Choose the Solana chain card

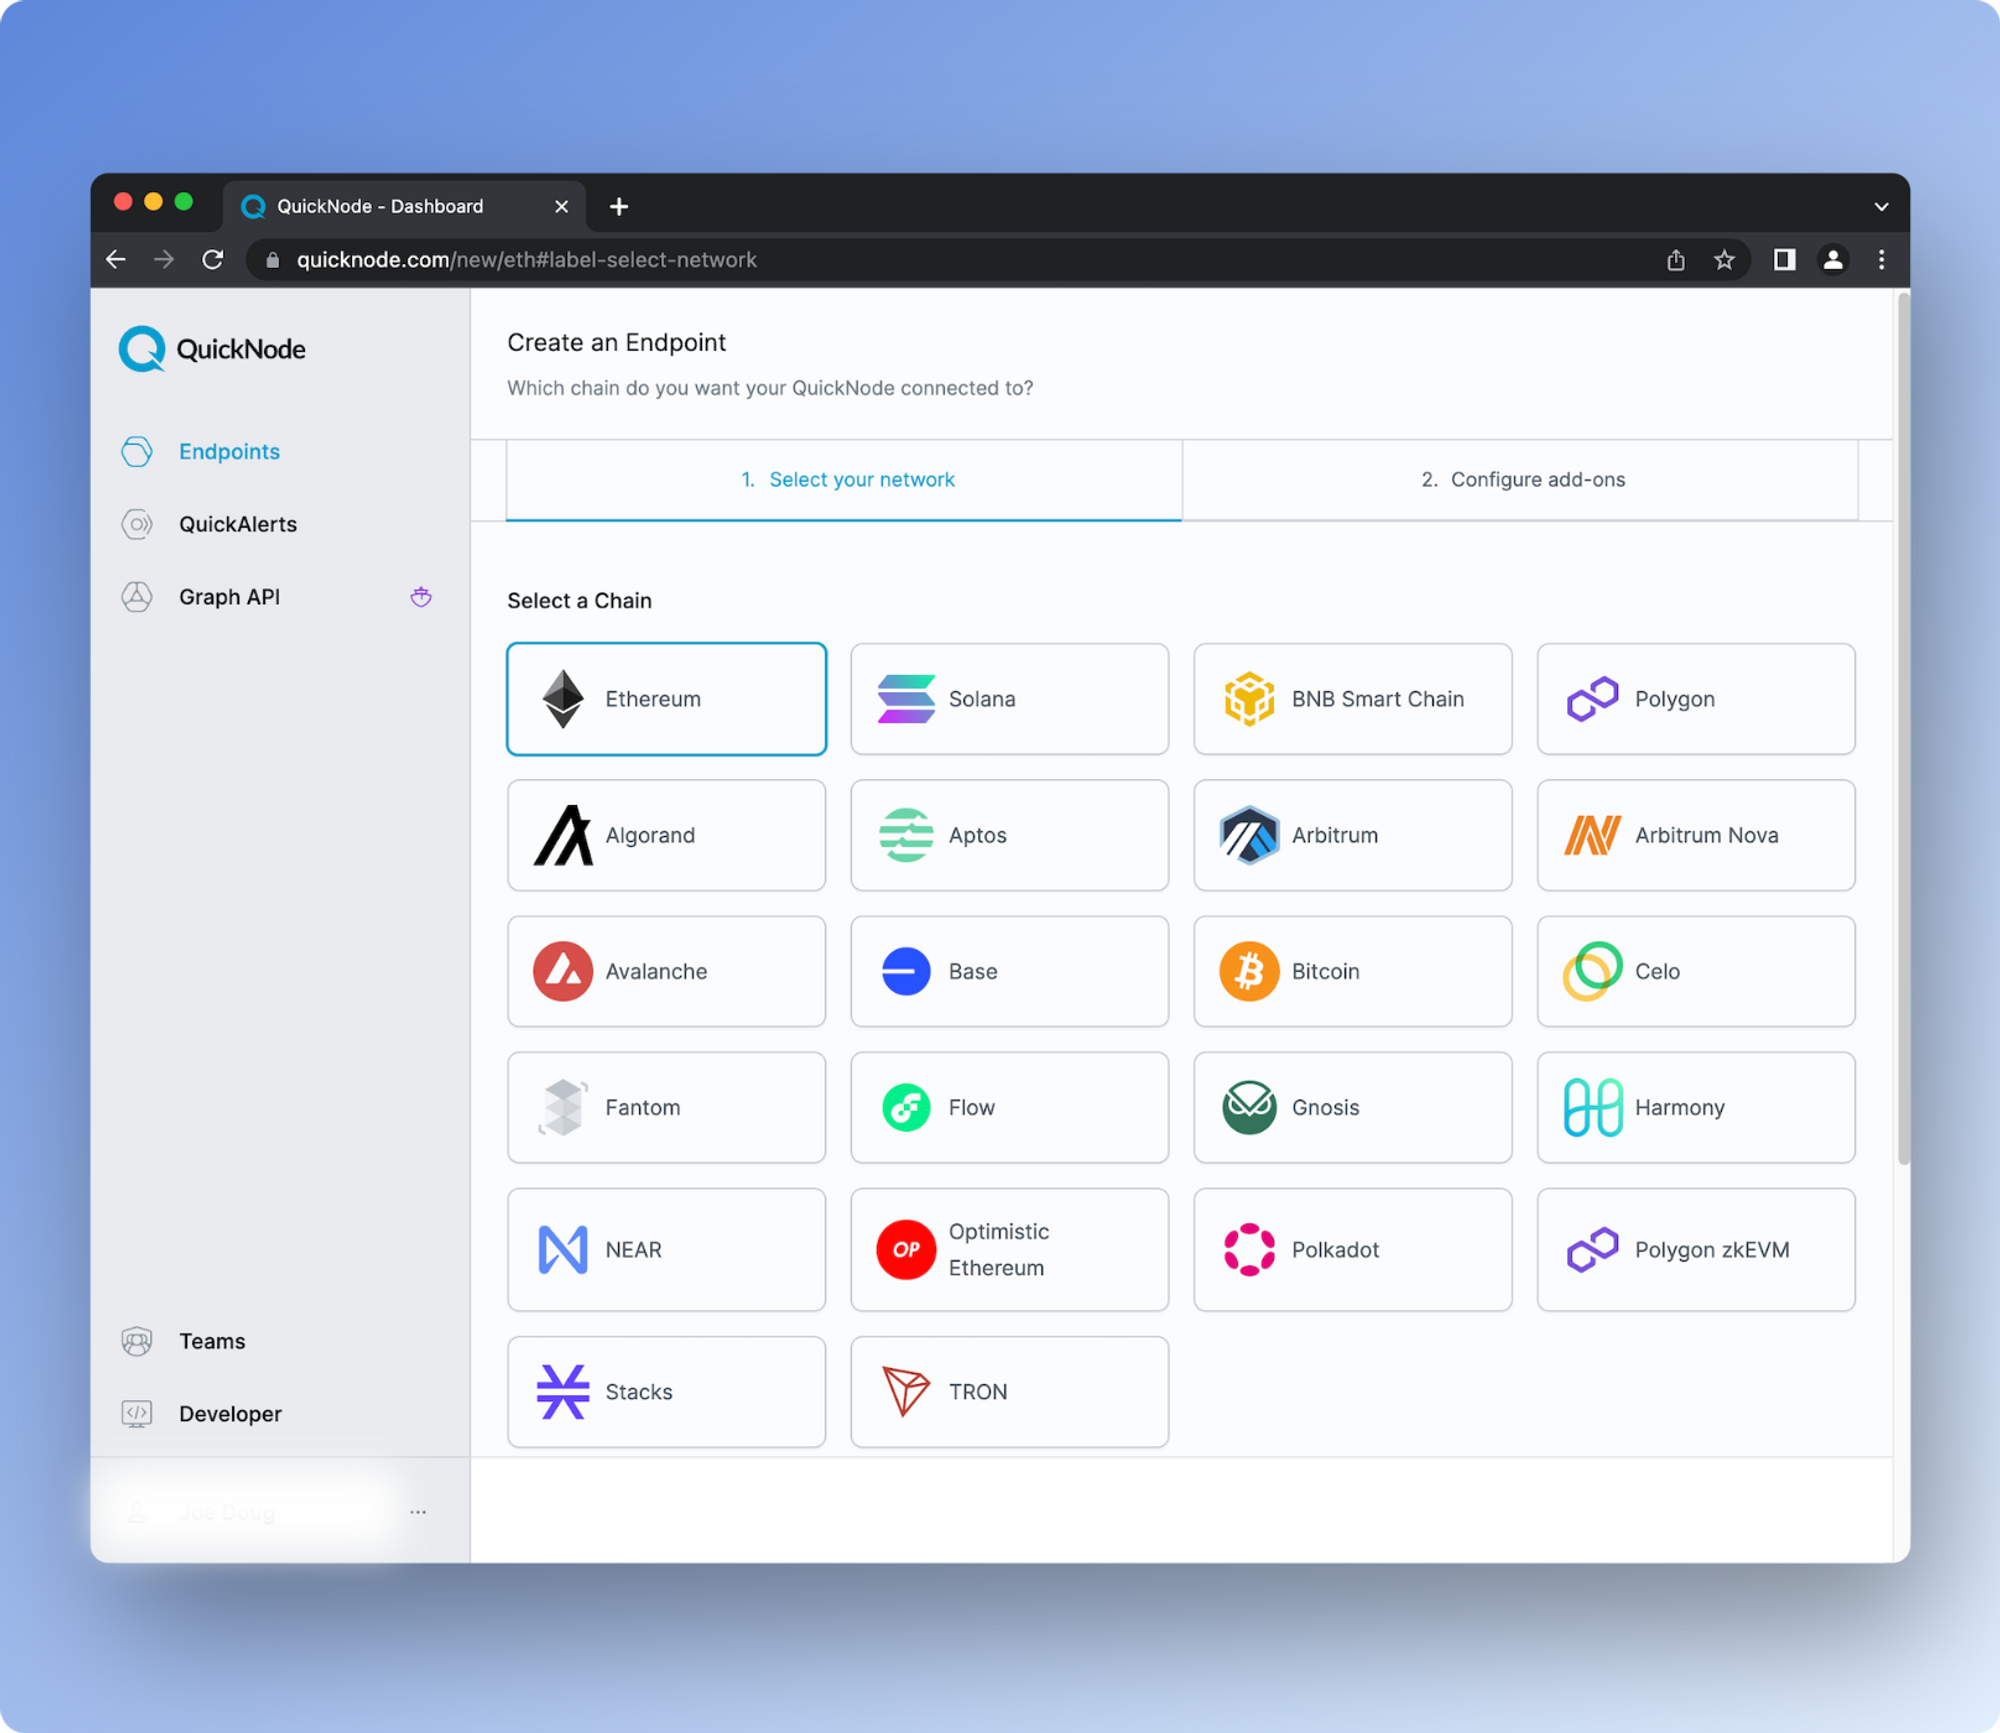1009,699
